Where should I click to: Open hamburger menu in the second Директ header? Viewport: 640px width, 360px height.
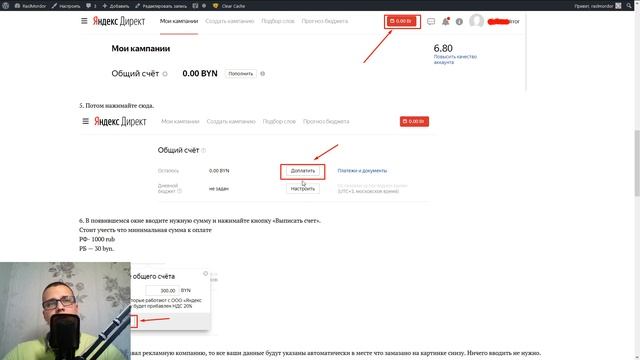pos(85,121)
